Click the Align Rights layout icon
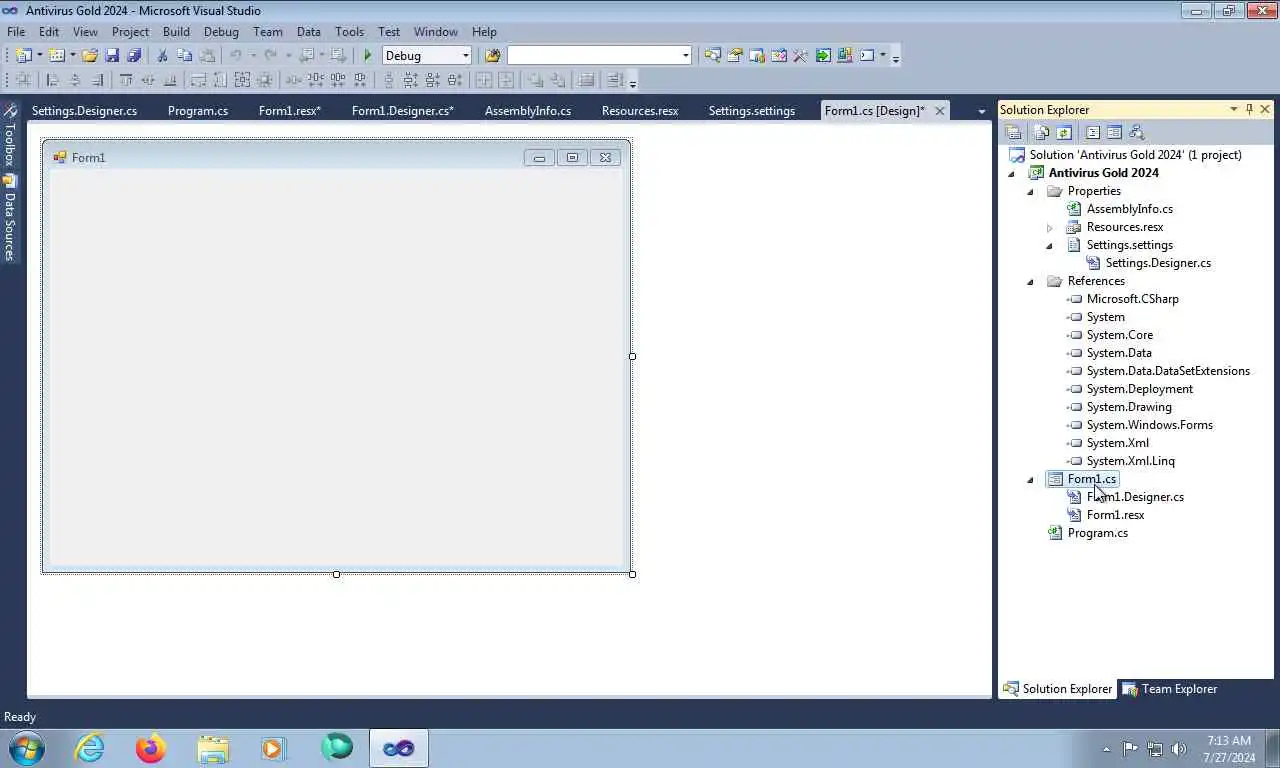 [x=97, y=81]
